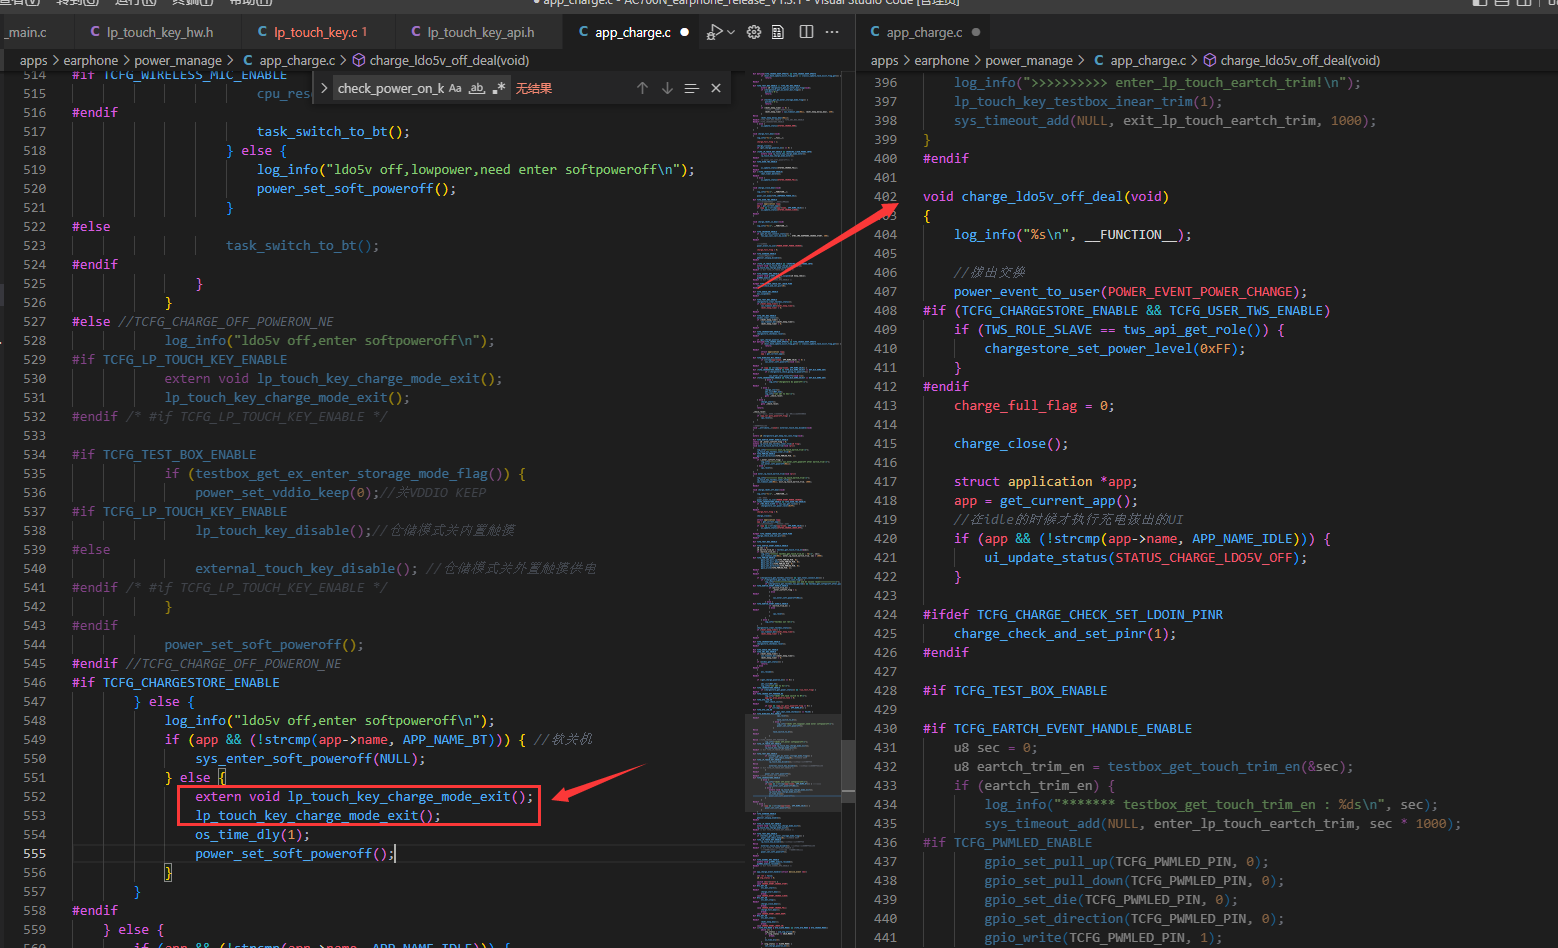Close the find widget
1558x948 pixels.
(x=716, y=88)
